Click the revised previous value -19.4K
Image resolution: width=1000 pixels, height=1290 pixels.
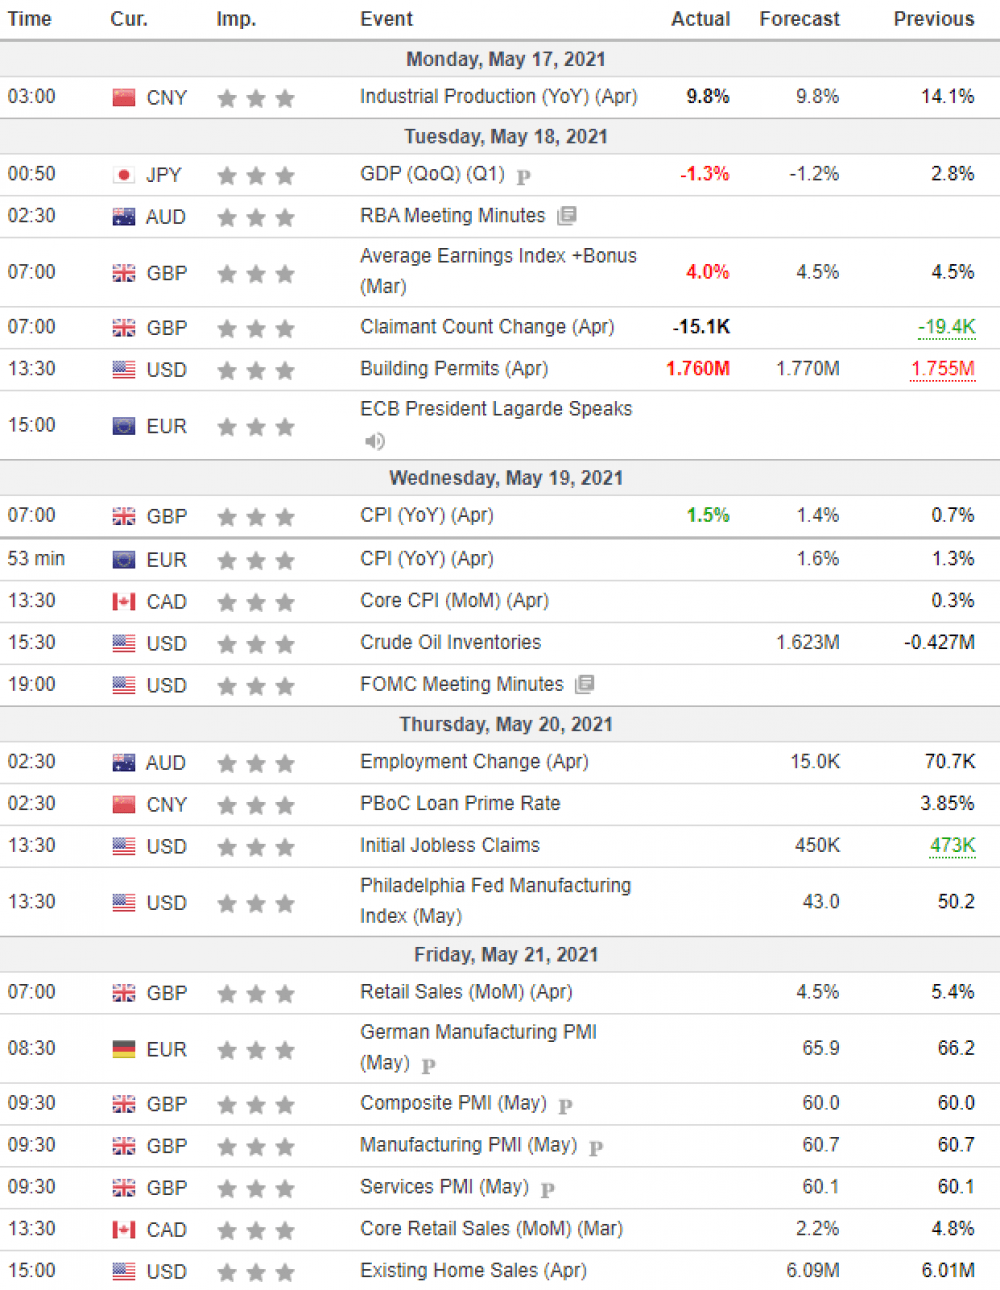(947, 328)
